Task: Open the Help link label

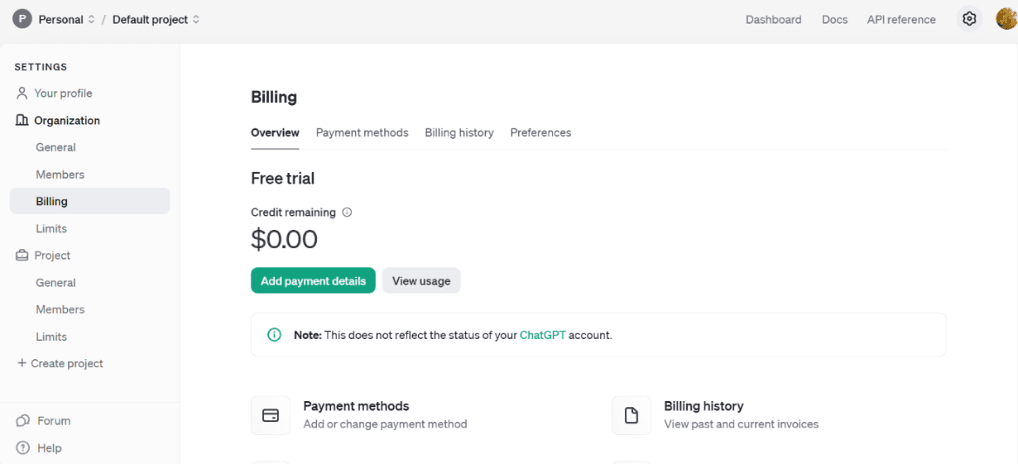Action: pos(49,448)
